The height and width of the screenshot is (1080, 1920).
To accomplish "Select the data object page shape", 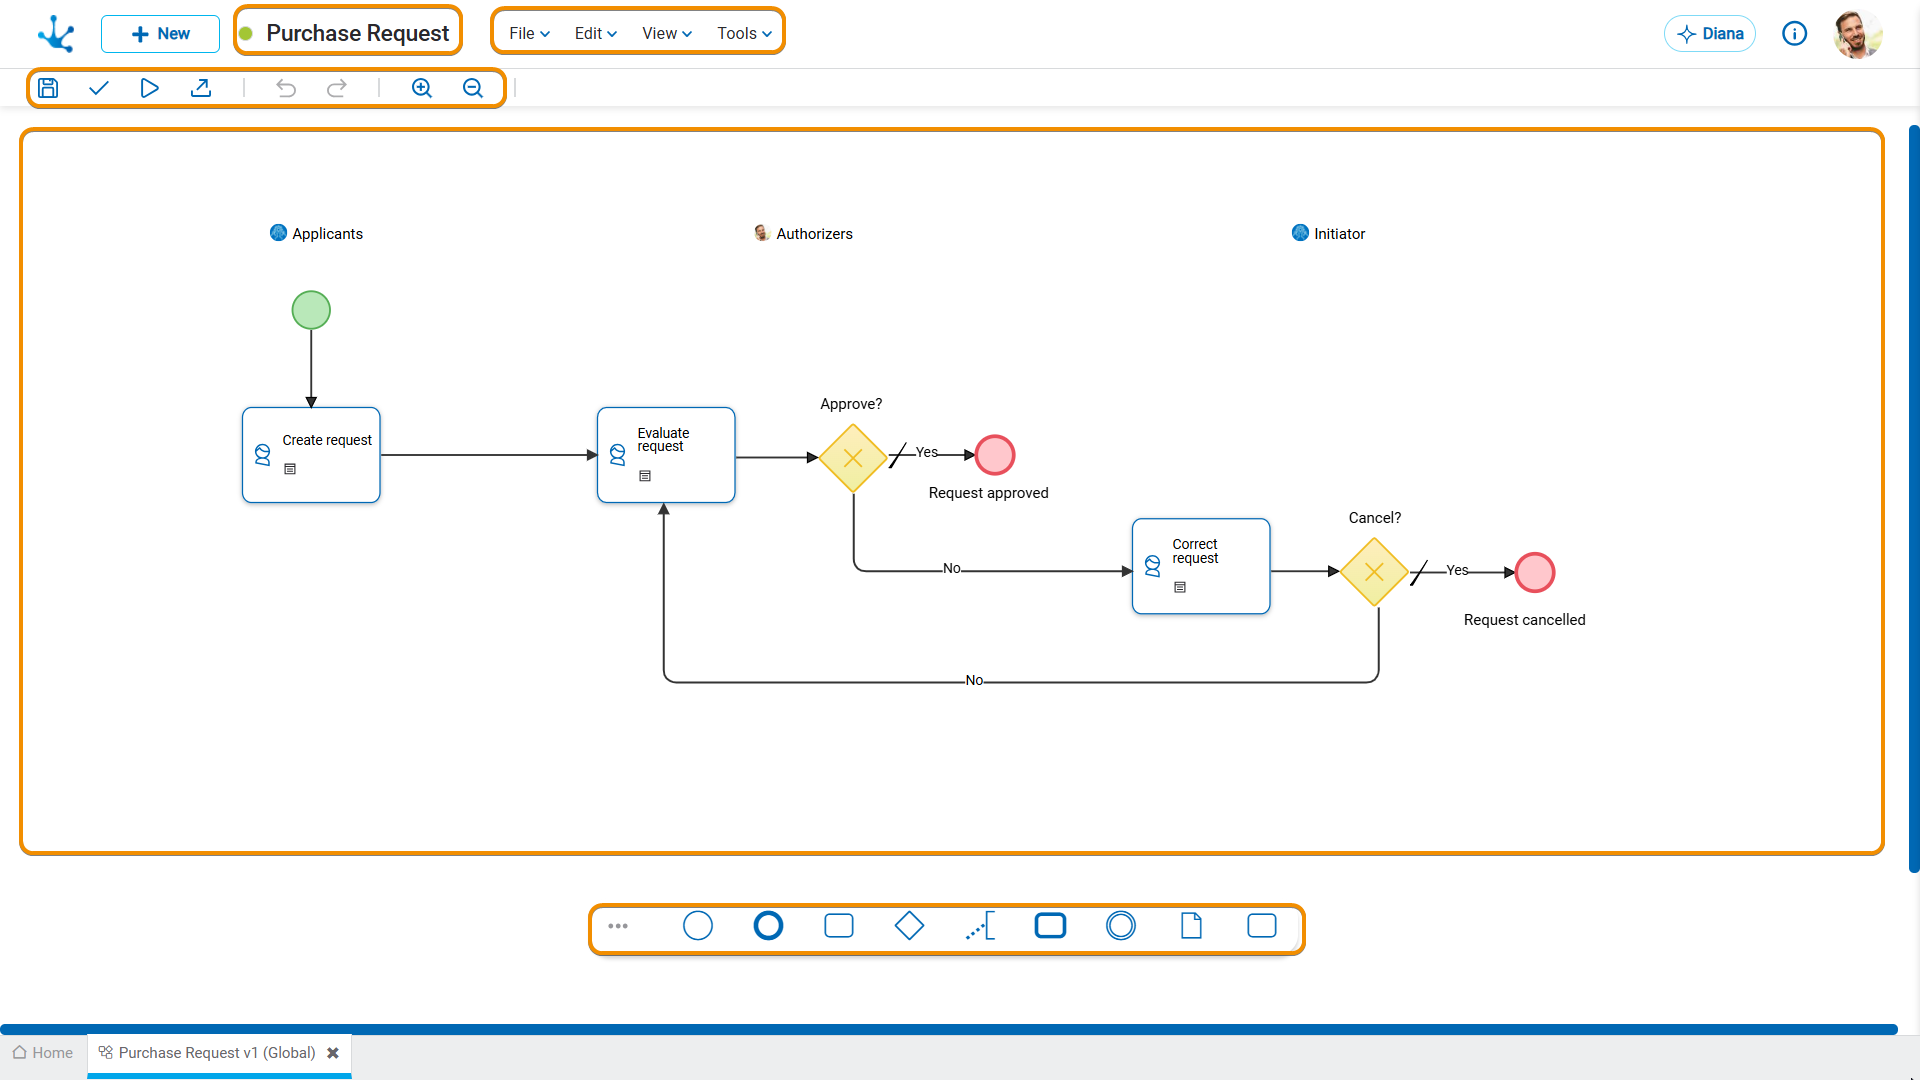I will [x=1191, y=926].
